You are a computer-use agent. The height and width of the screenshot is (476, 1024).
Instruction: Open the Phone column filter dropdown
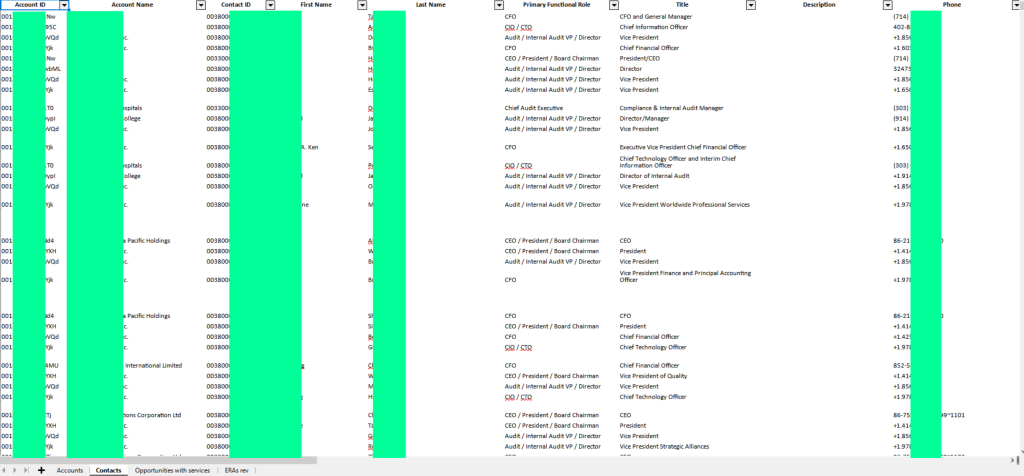[x=1016, y=5]
